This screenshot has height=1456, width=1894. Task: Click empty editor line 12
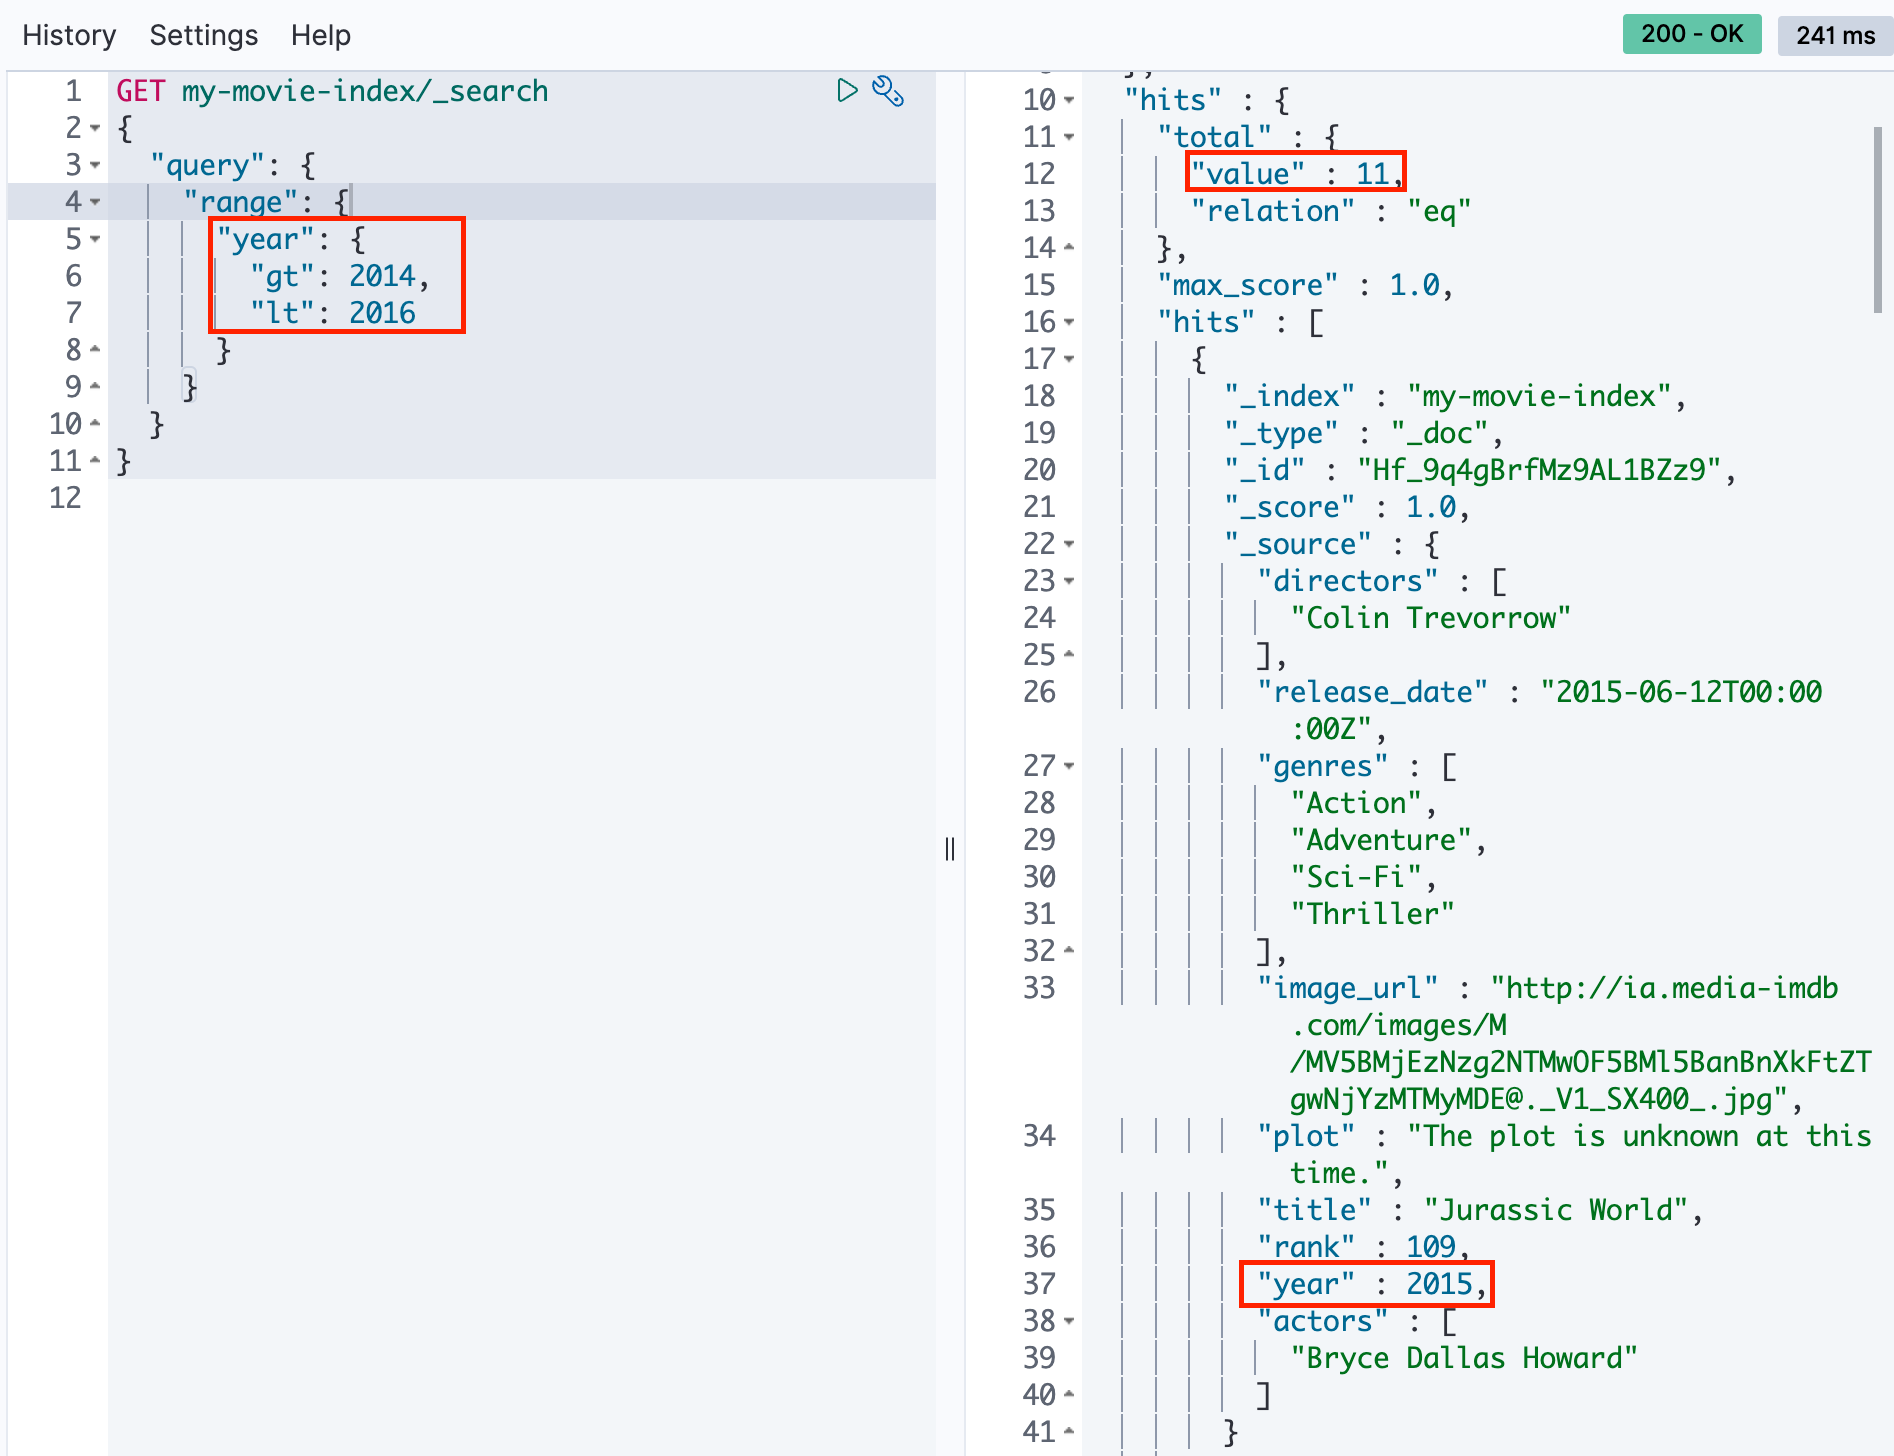point(522,498)
